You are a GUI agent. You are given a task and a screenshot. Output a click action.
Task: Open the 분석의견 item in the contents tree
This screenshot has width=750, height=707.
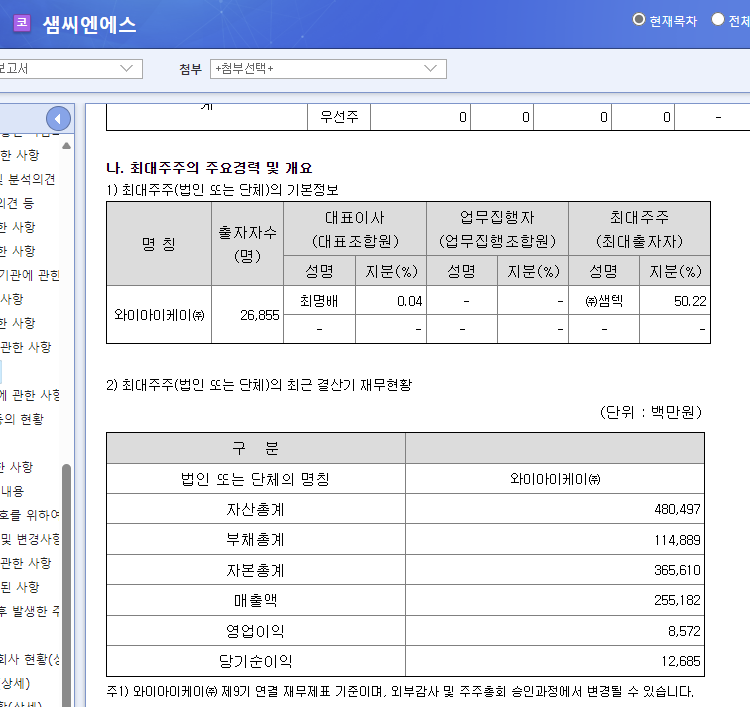click(x=28, y=179)
